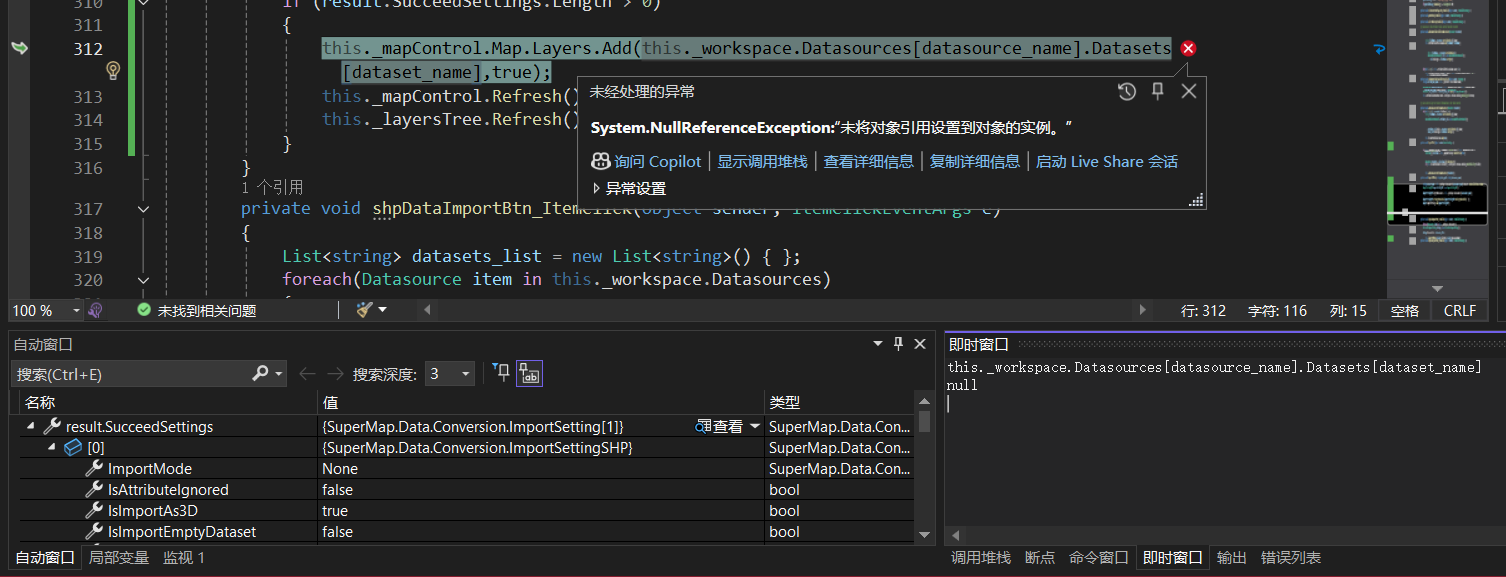1506x577 pixels.
Task: Click the 名称 column header
Action: coord(167,402)
